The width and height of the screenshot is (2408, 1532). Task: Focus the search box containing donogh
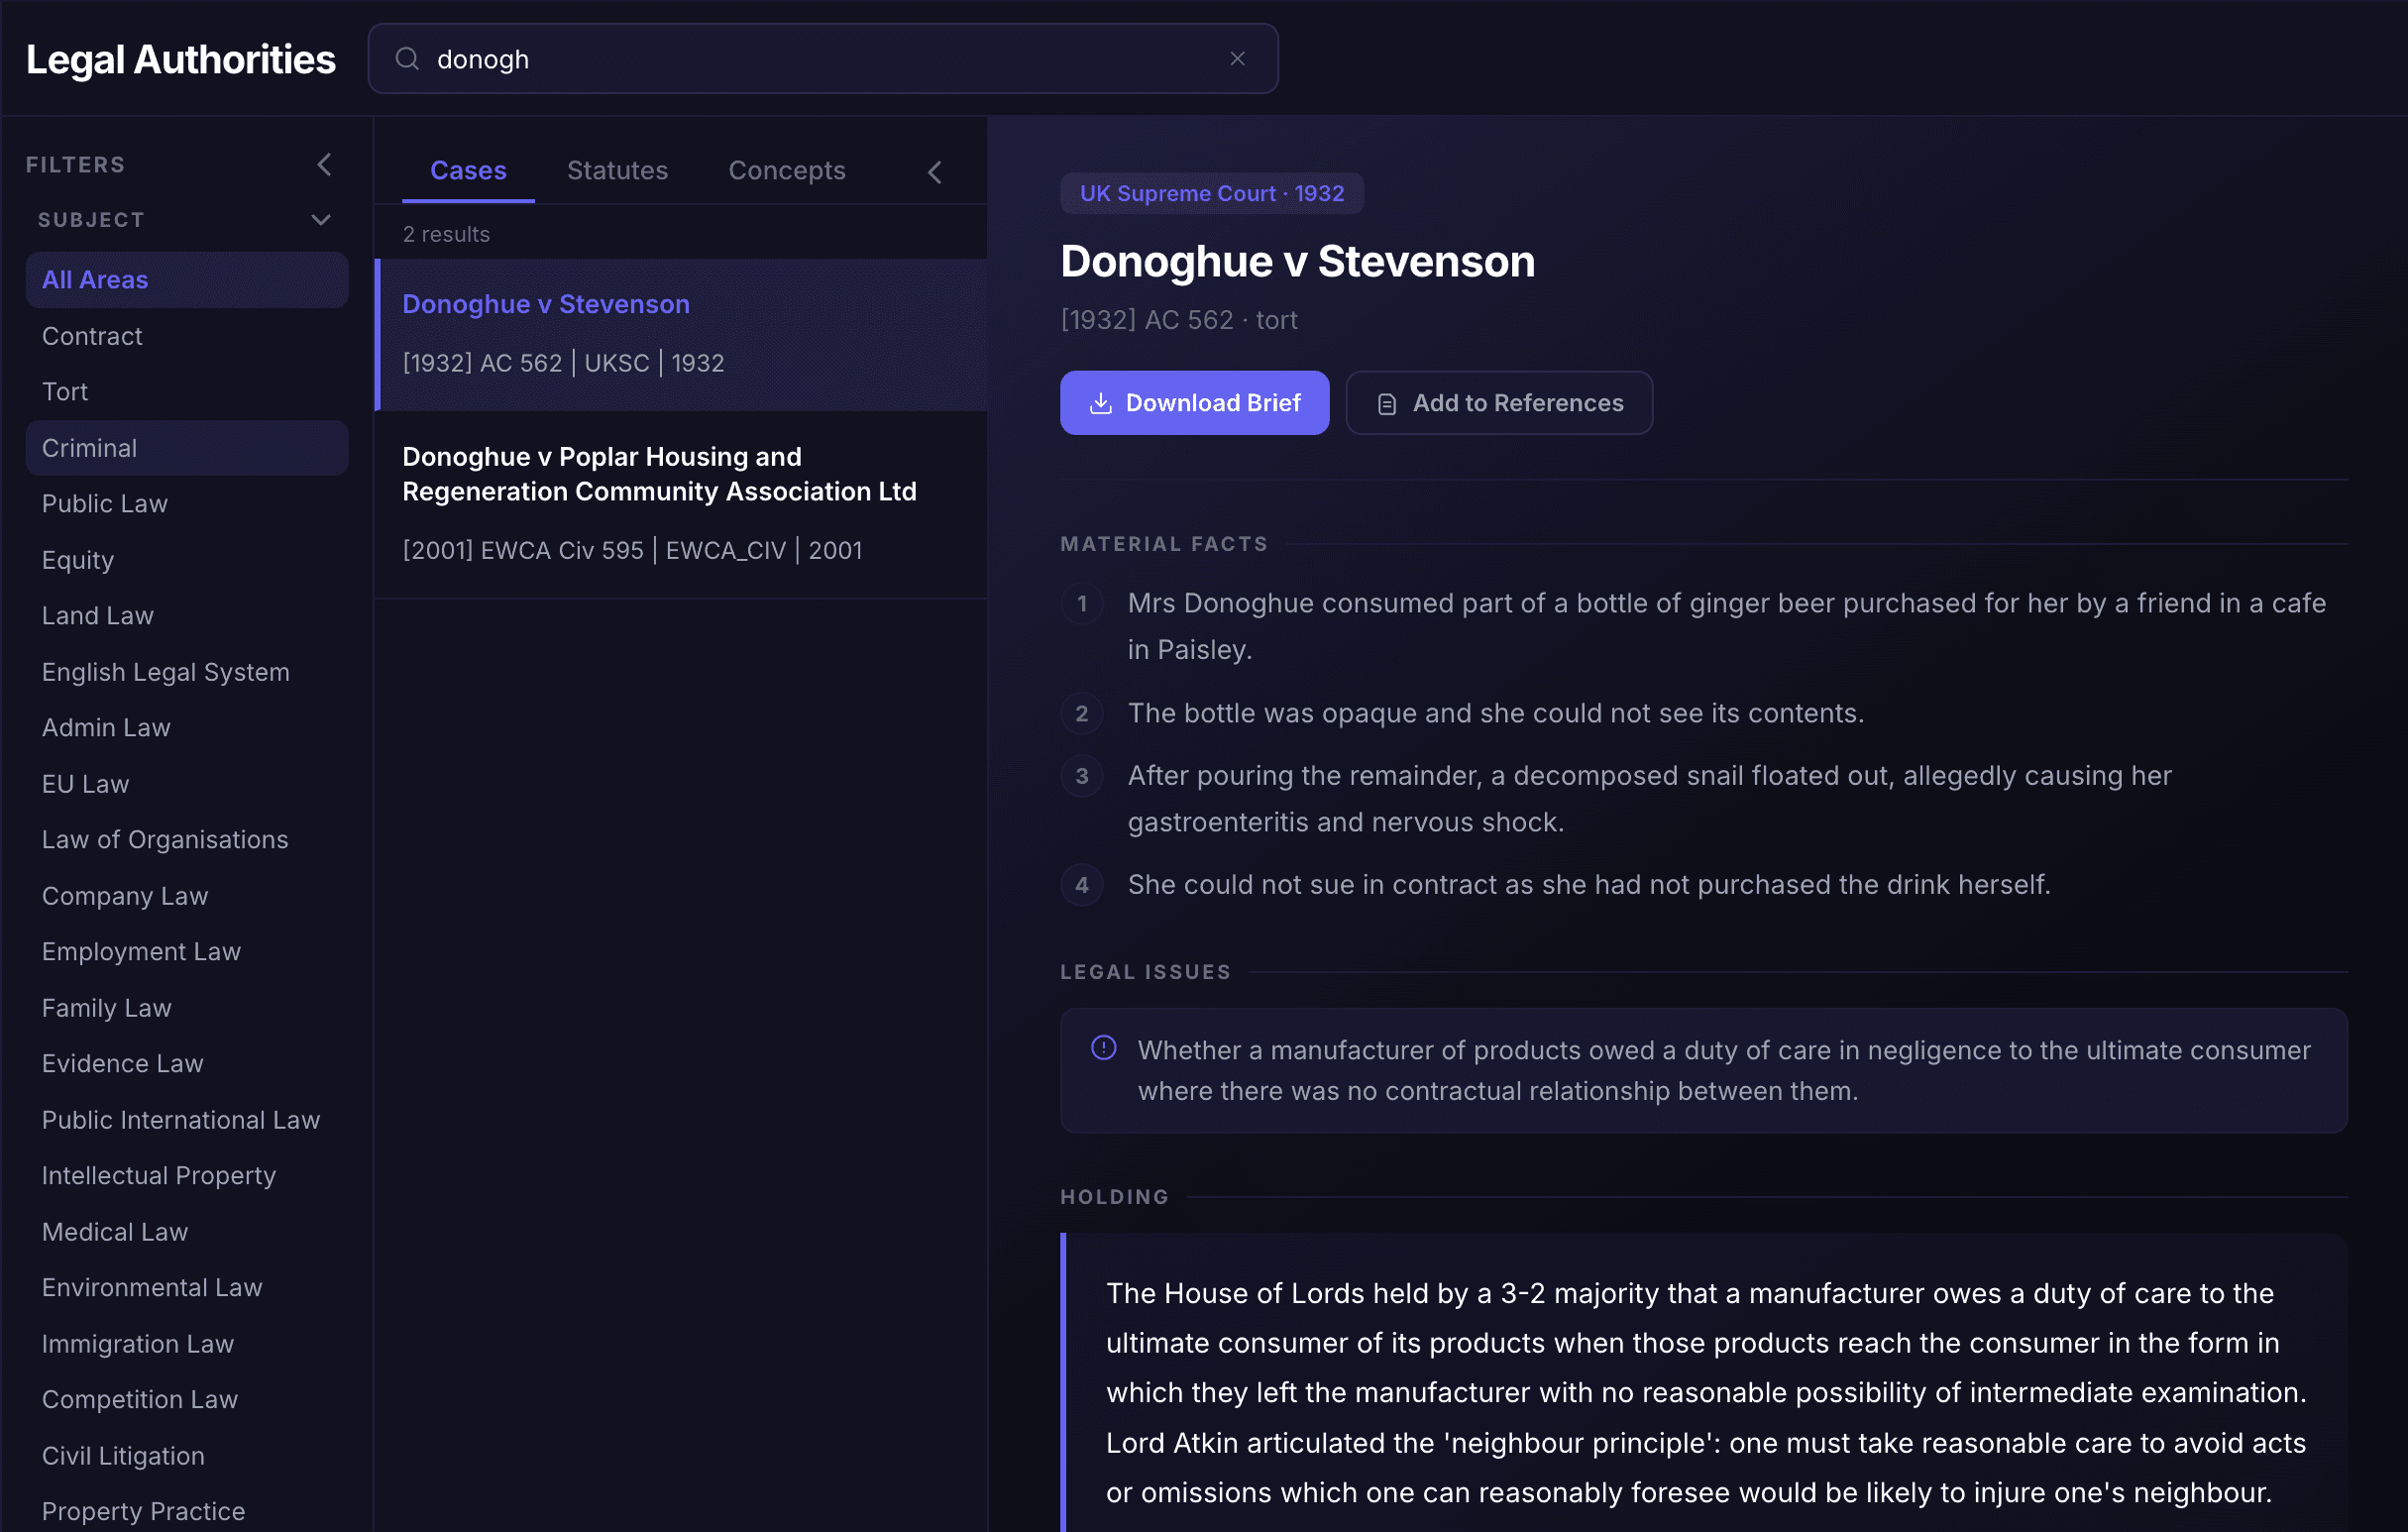coord(822,59)
